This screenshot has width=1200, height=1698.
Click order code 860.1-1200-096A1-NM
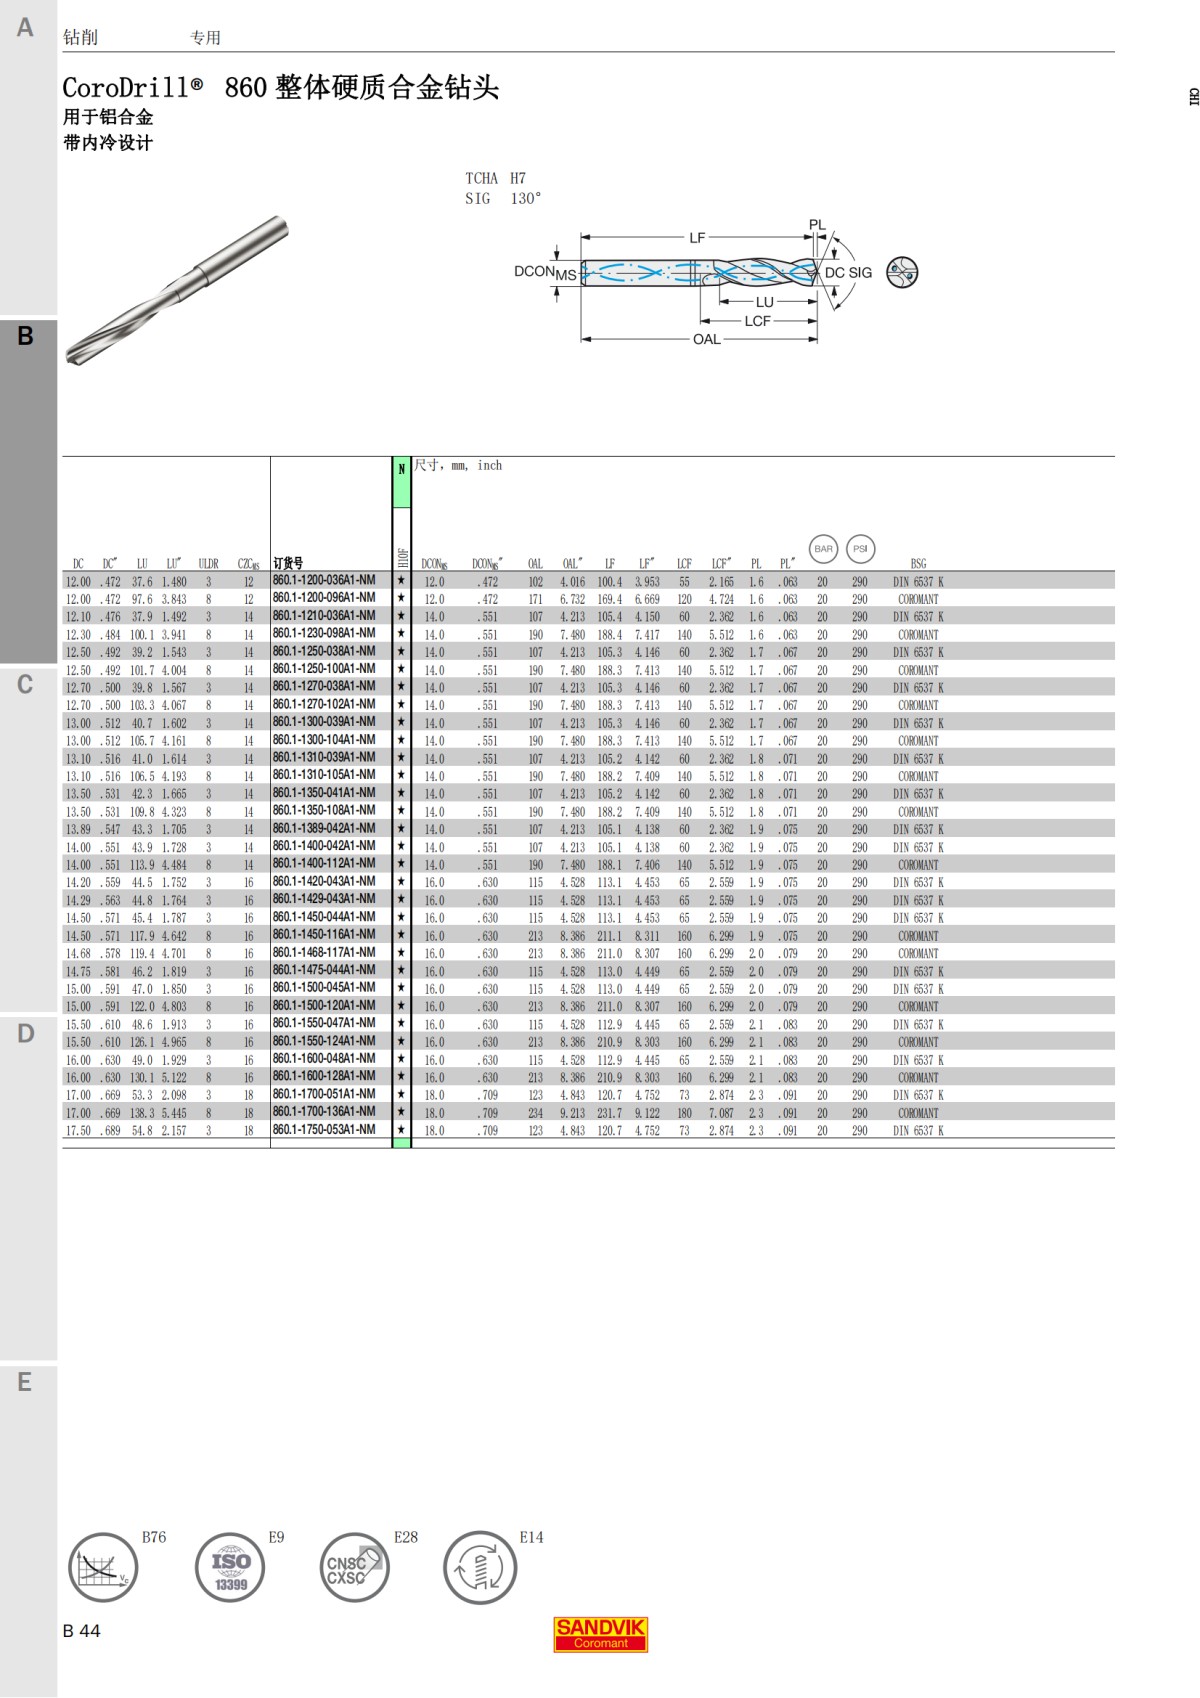point(324,598)
